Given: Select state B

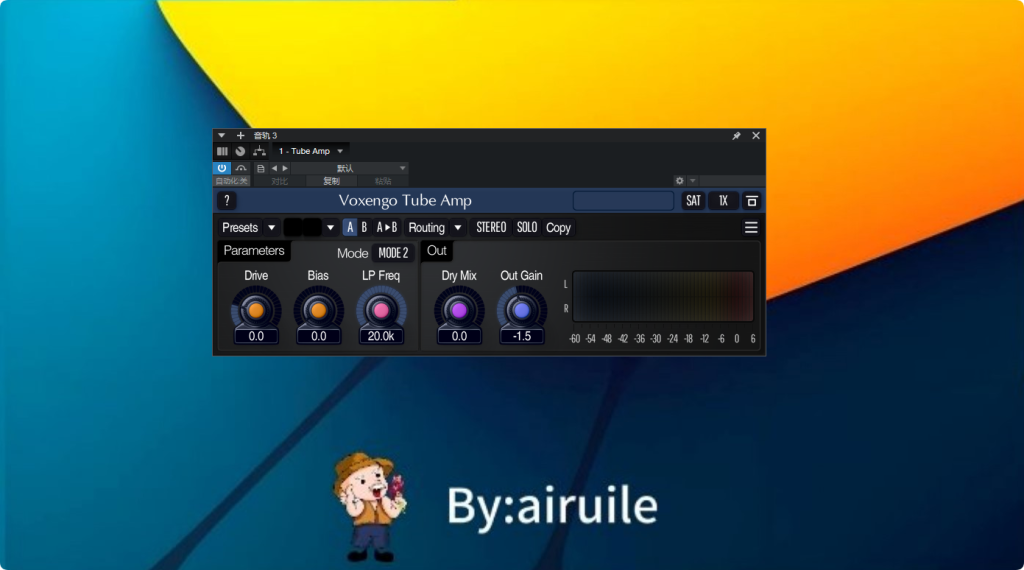Looking at the screenshot, I should 364,227.
